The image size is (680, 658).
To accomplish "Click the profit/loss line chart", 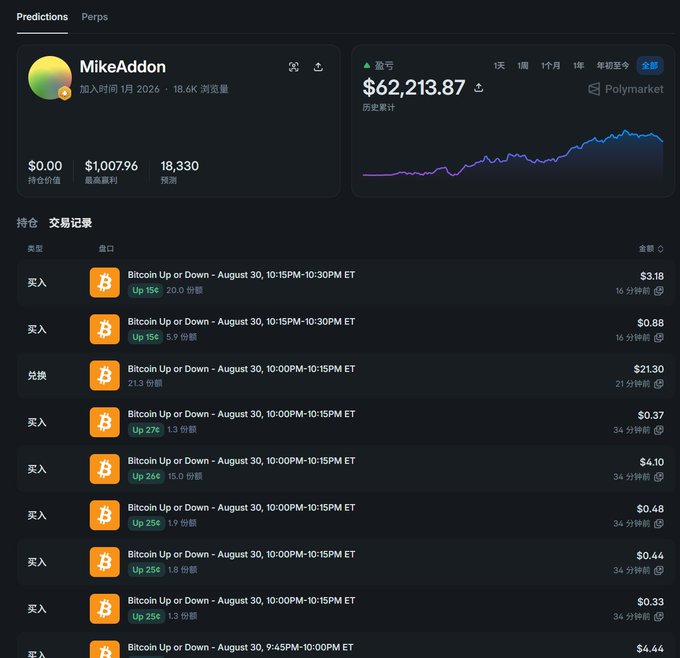I will pyautogui.click(x=513, y=153).
